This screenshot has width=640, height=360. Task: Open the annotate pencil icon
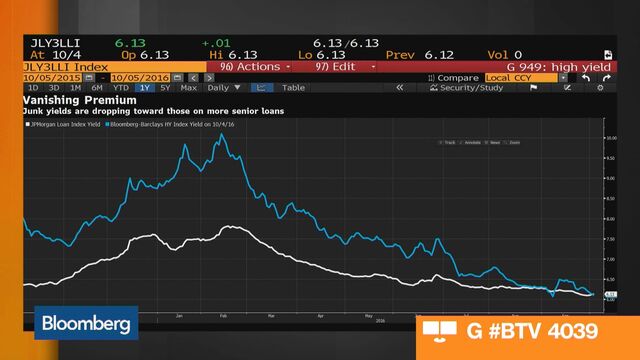click(567, 88)
